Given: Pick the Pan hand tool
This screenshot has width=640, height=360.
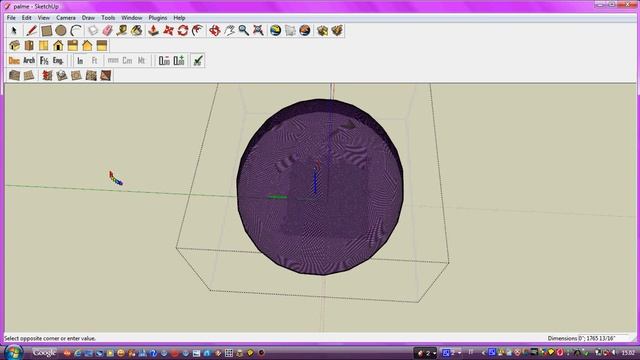Looking at the screenshot, I should (x=229, y=31).
